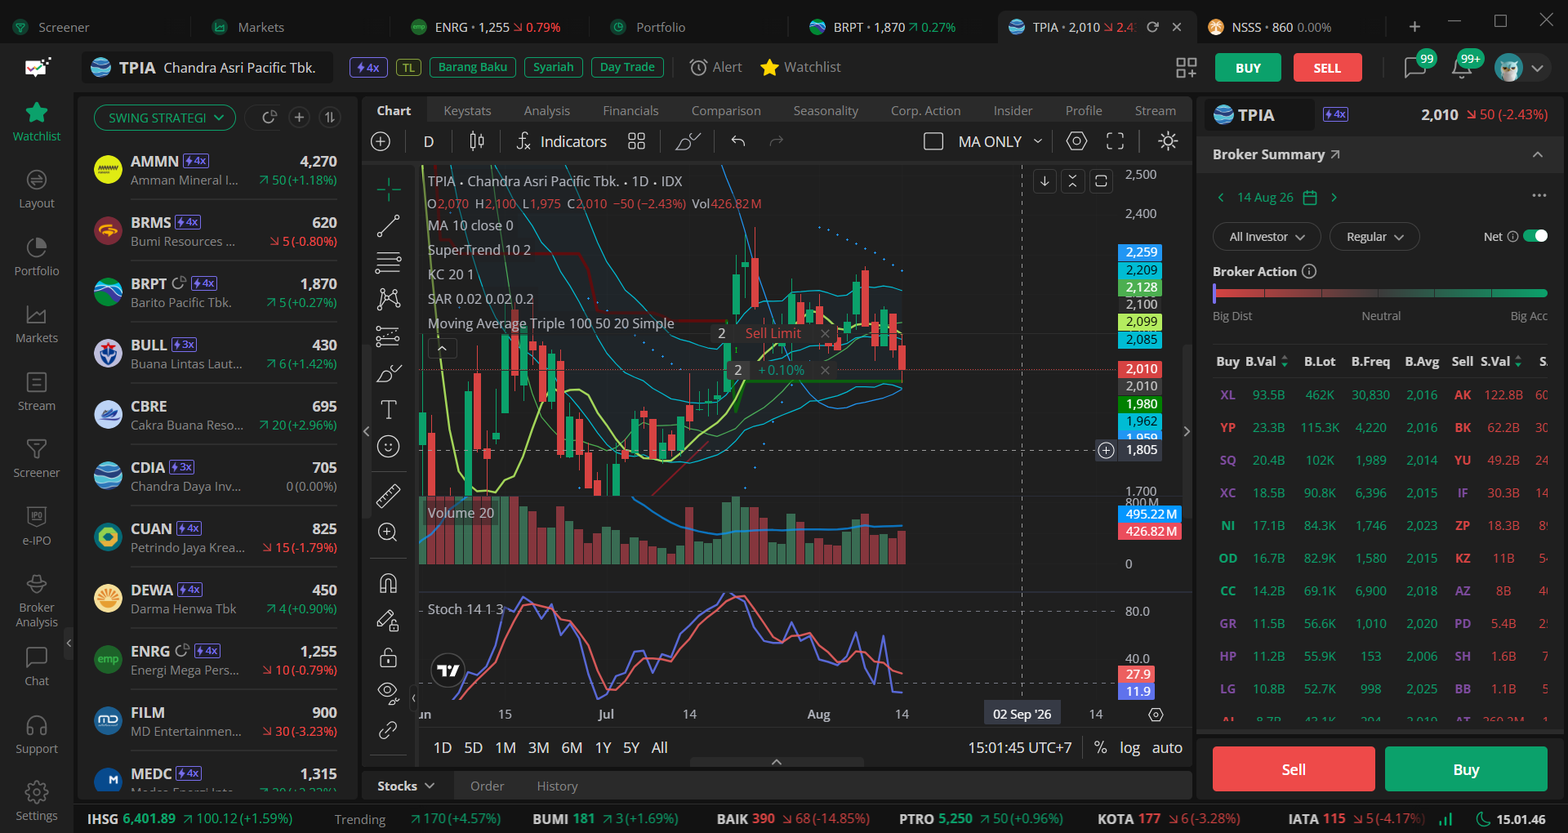
Task: Open the layout widgets grid icon
Action: [1186, 67]
